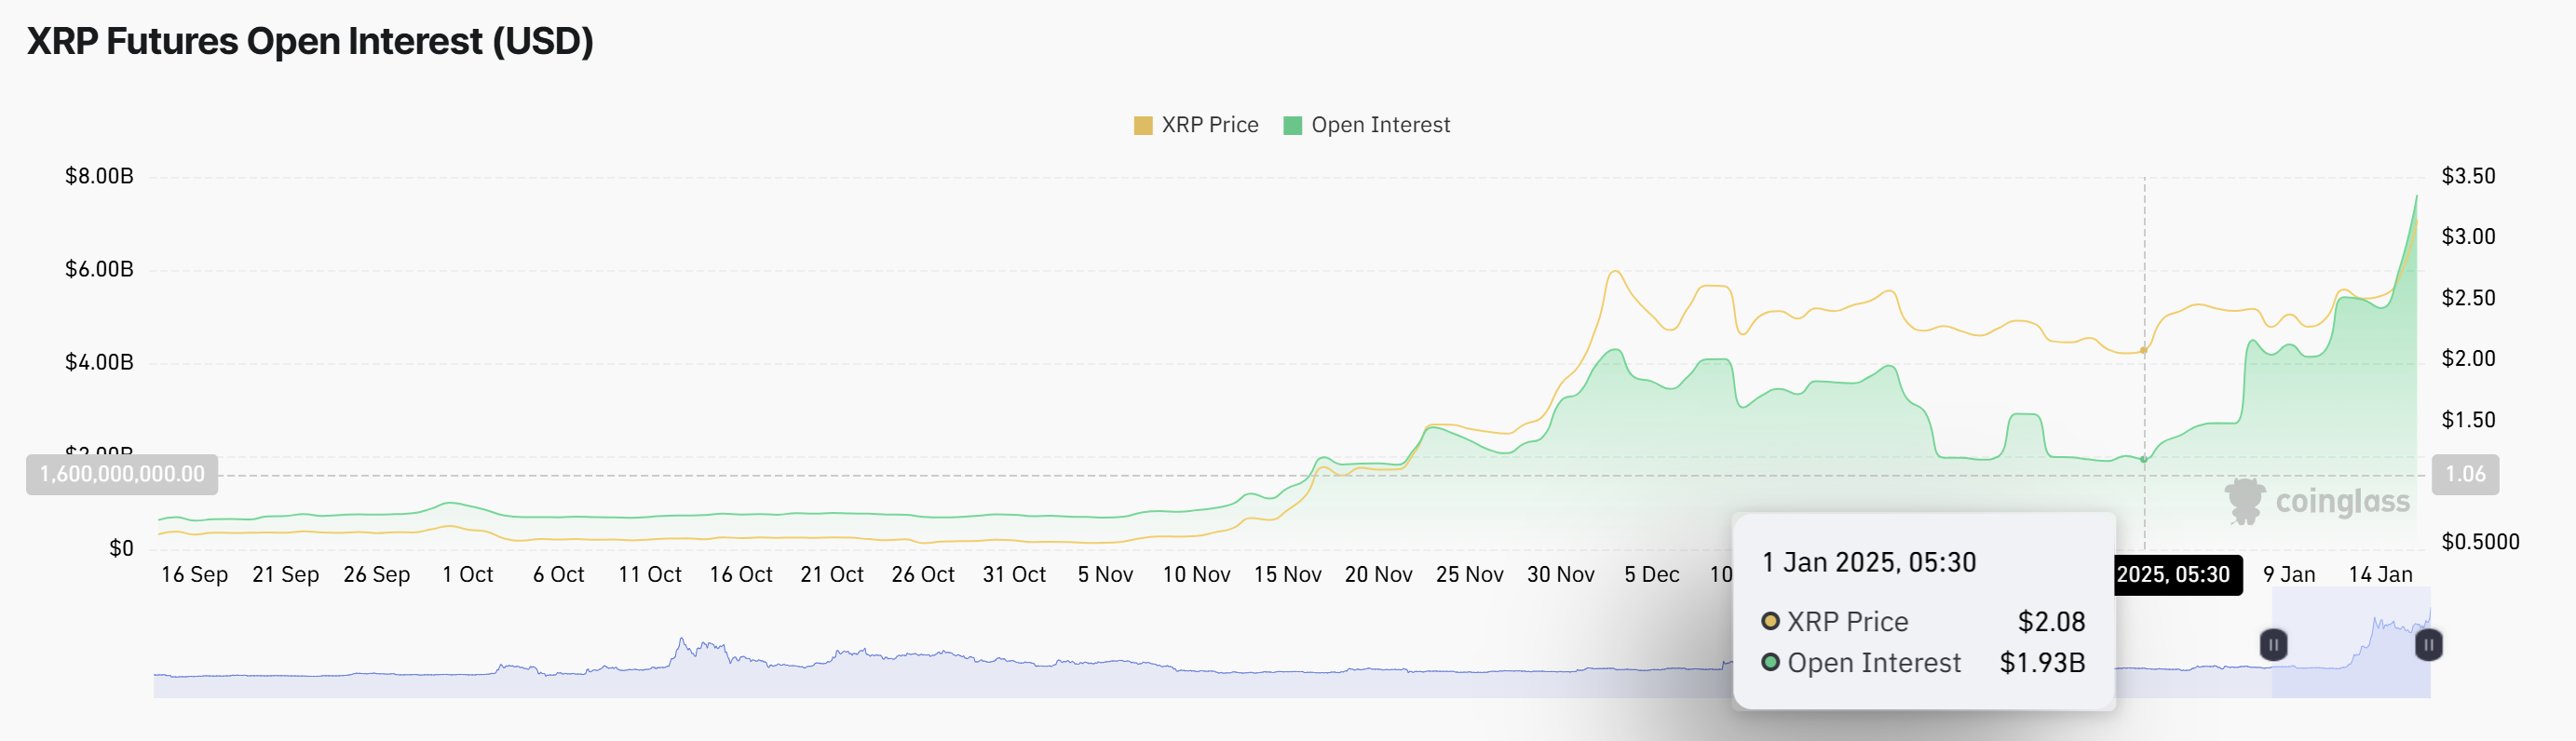
Task: Click the 25 Nov date label
Action: point(1470,575)
